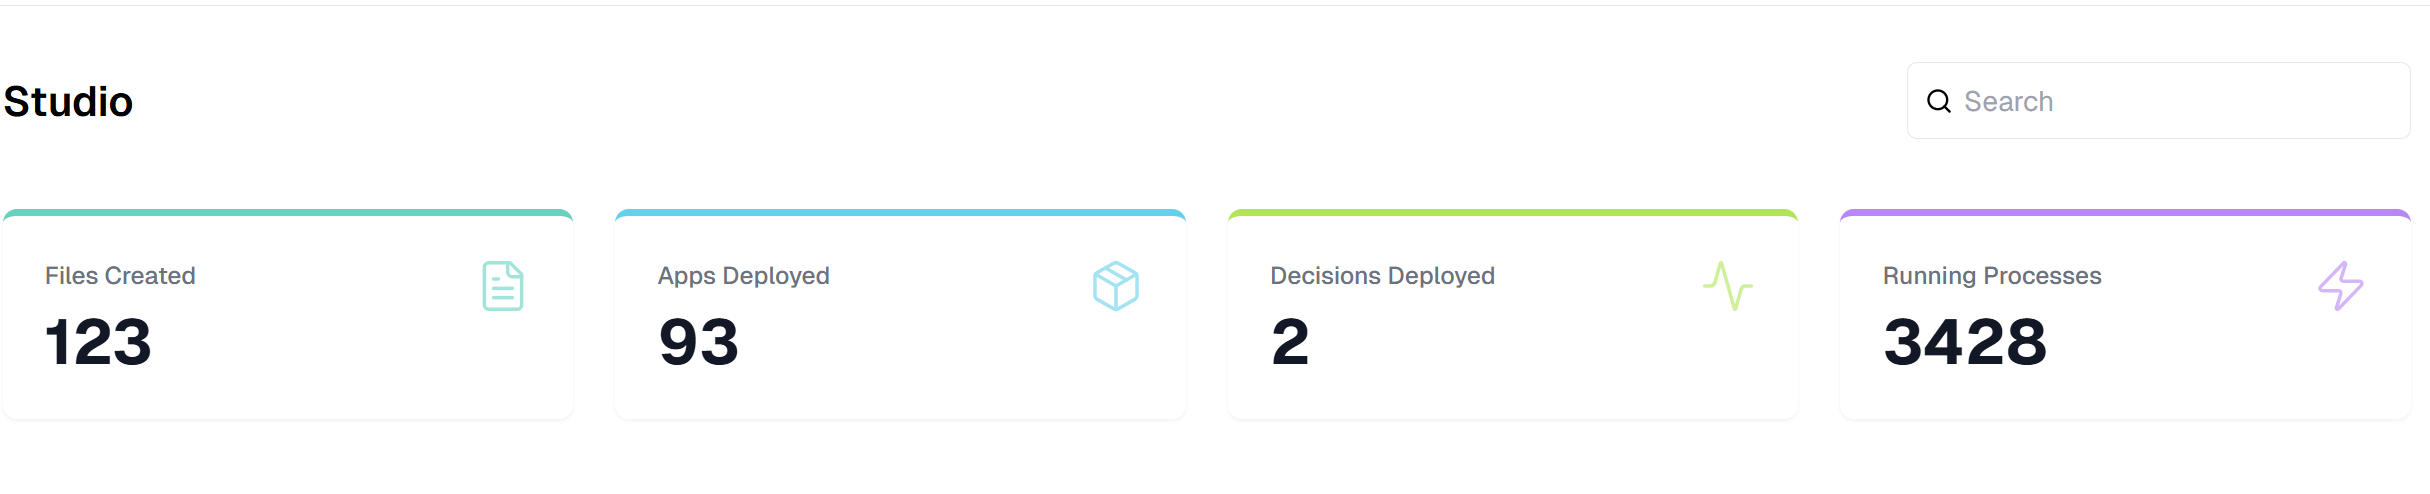Click the 123 files created count
Viewport: 2430px width, 494px height.
point(98,342)
